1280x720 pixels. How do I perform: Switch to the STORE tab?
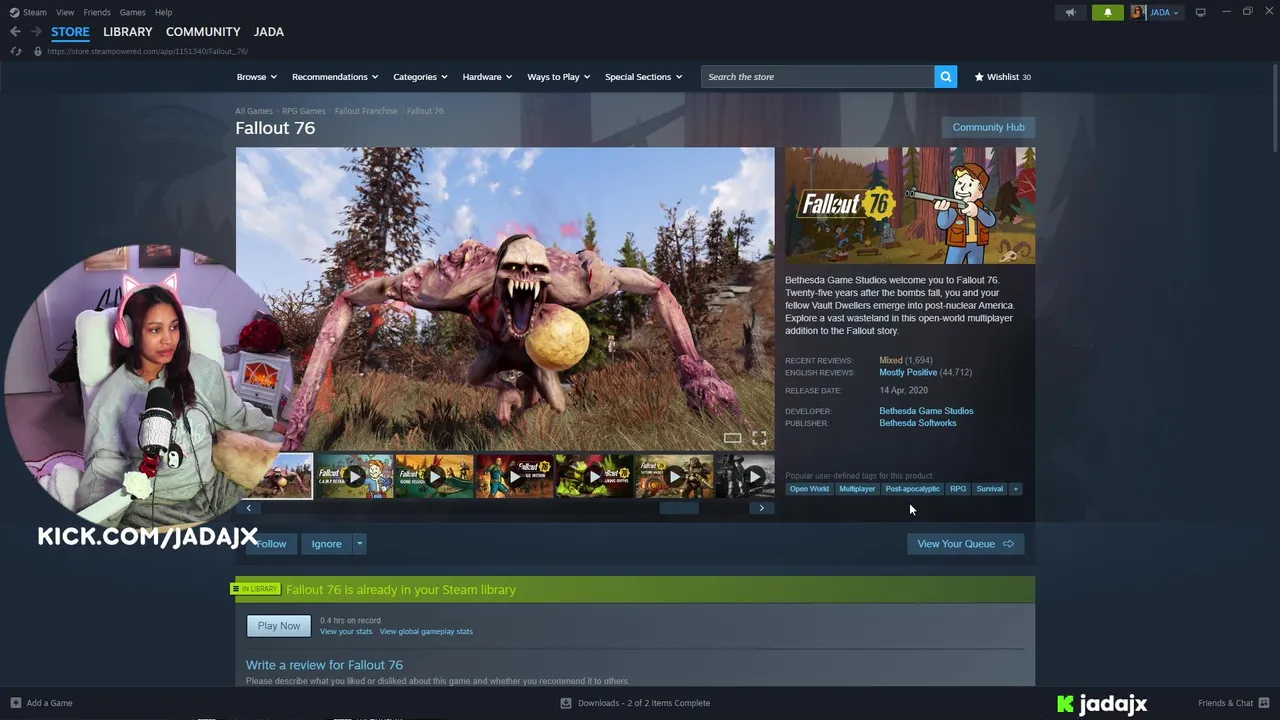[x=70, y=32]
